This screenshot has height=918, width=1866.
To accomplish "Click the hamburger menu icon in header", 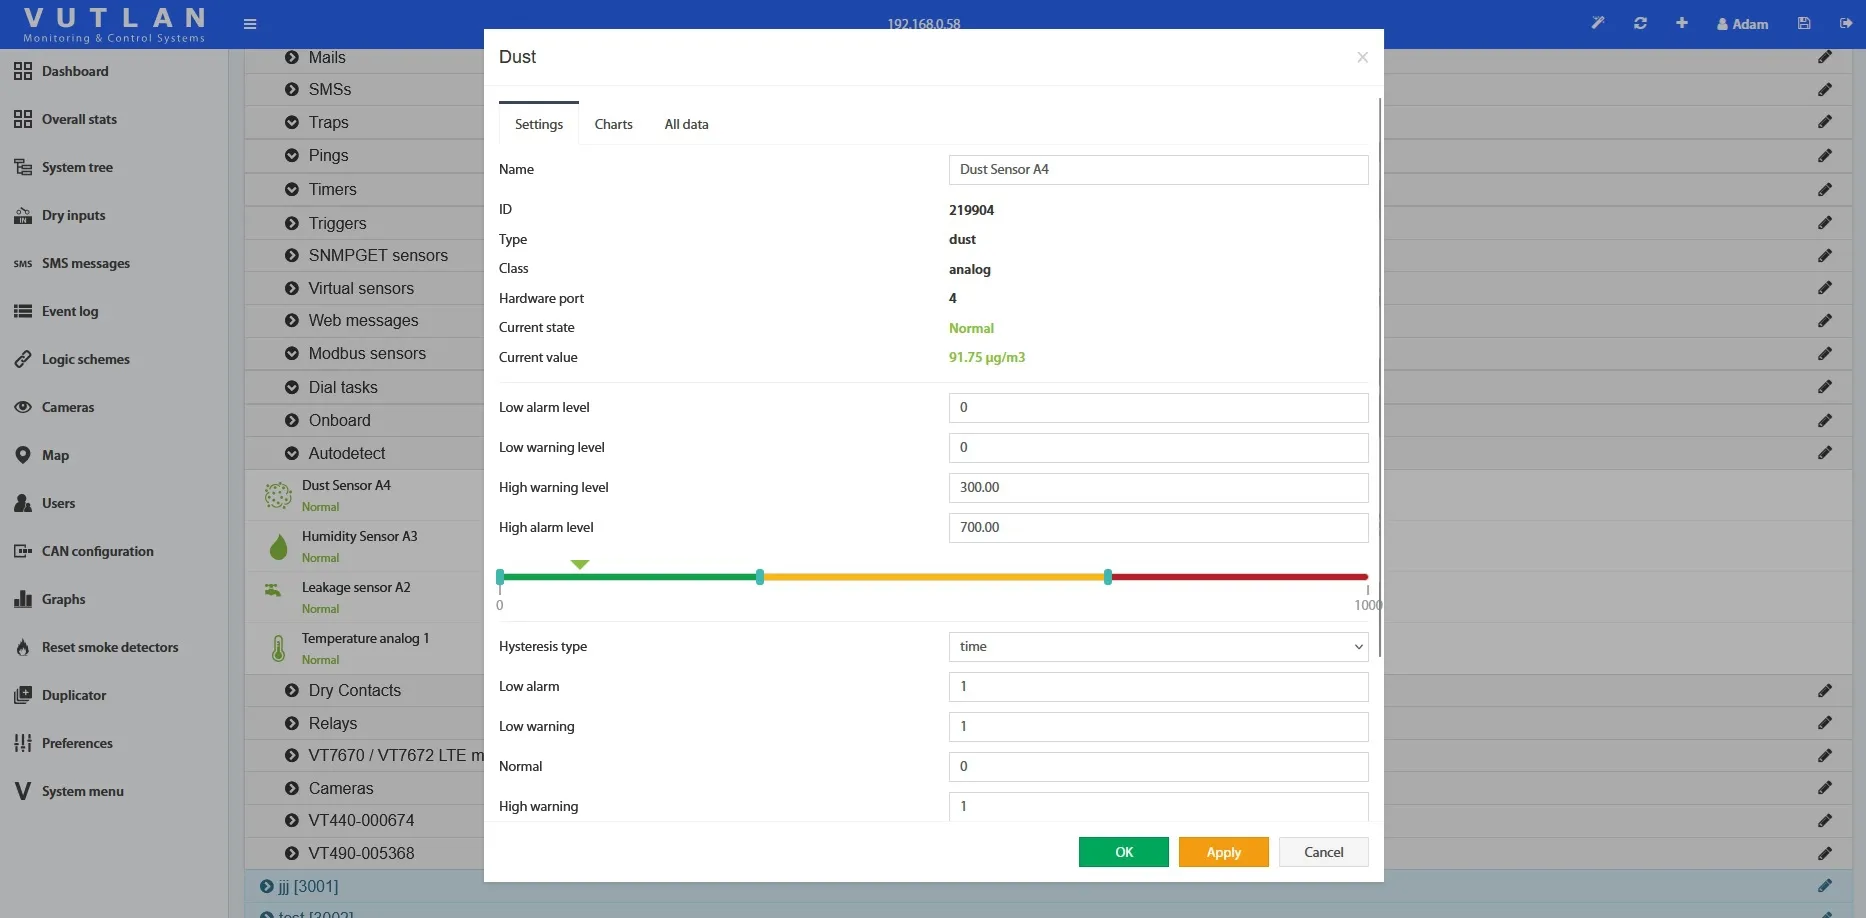I will pyautogui.click(x=250, y=24).
